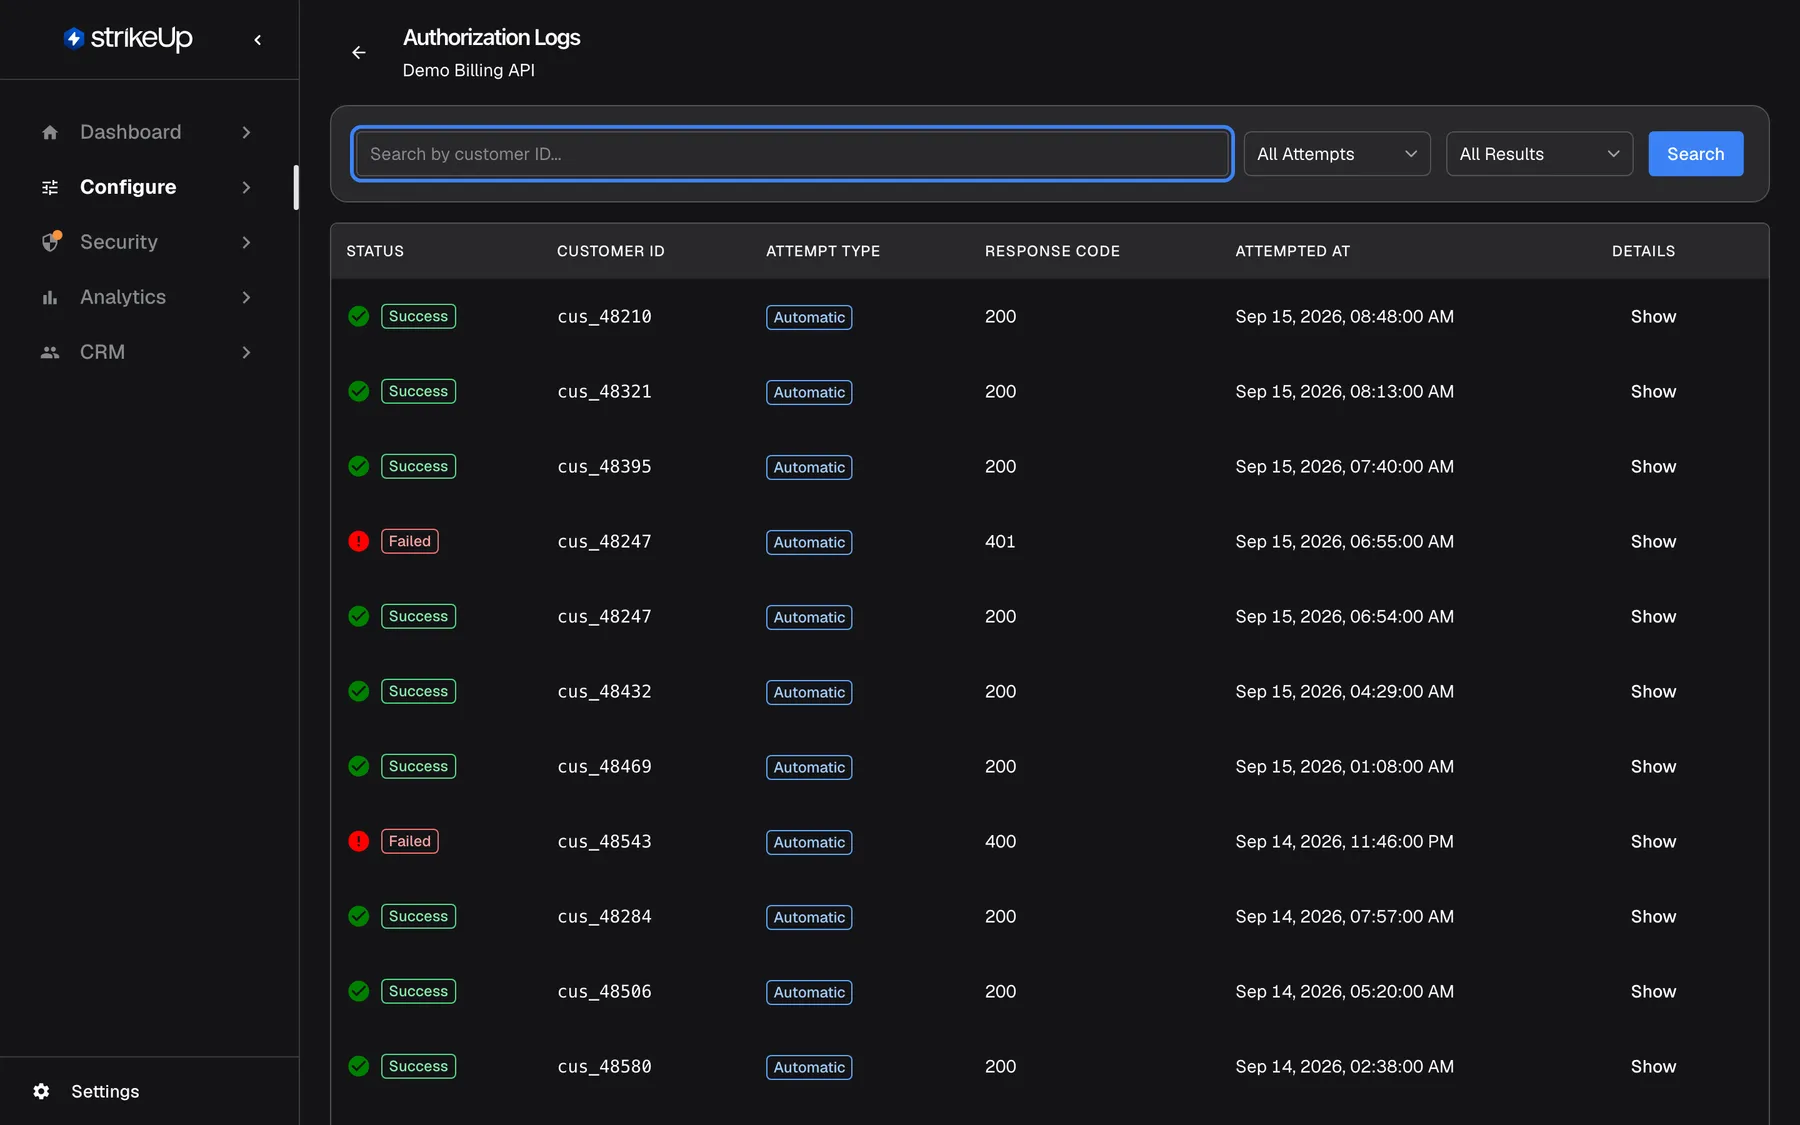Screen dimensions: 1800x1125
Task: Show details for cus_48210
Action: click(x=1653, y=317)
